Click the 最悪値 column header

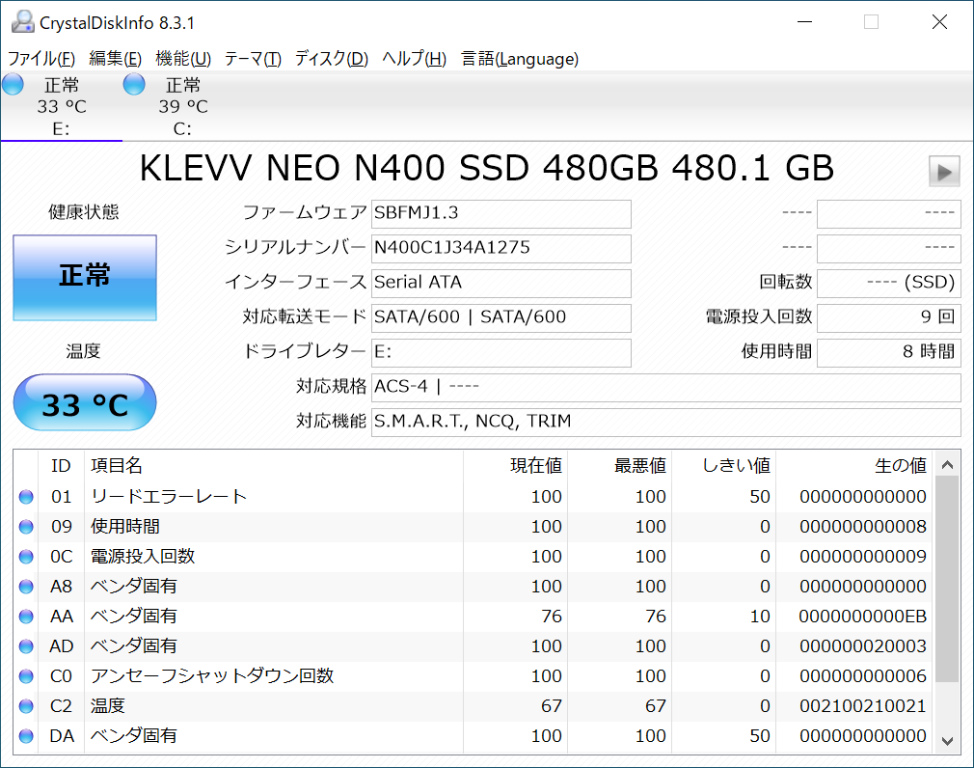point(619,466)
